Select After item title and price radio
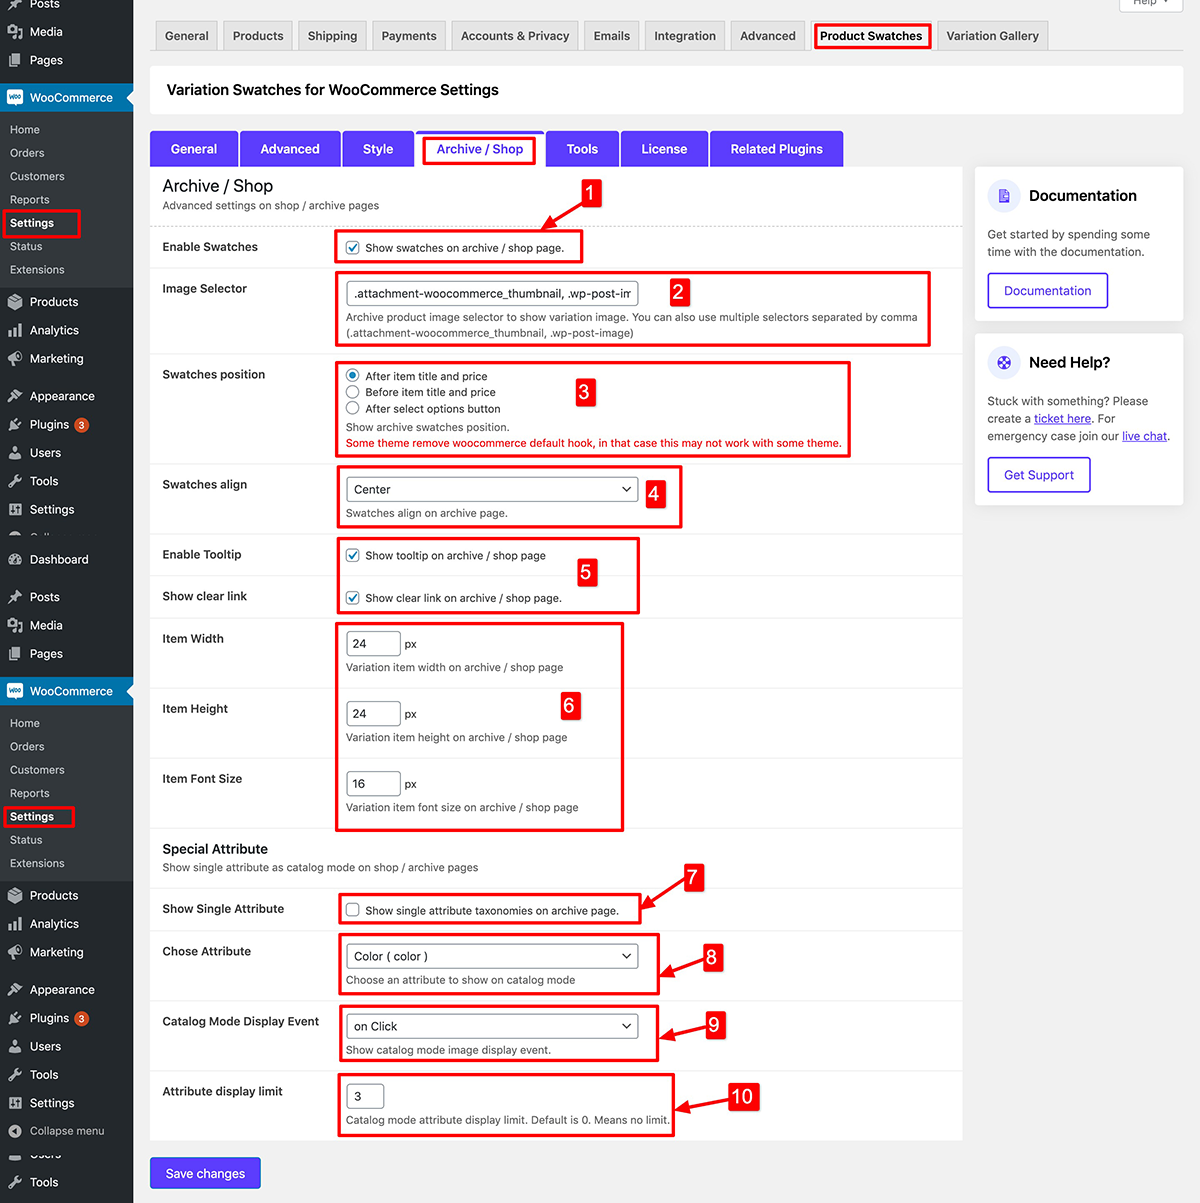Viewport: 1200px width, 1203px height. point(353,376)
